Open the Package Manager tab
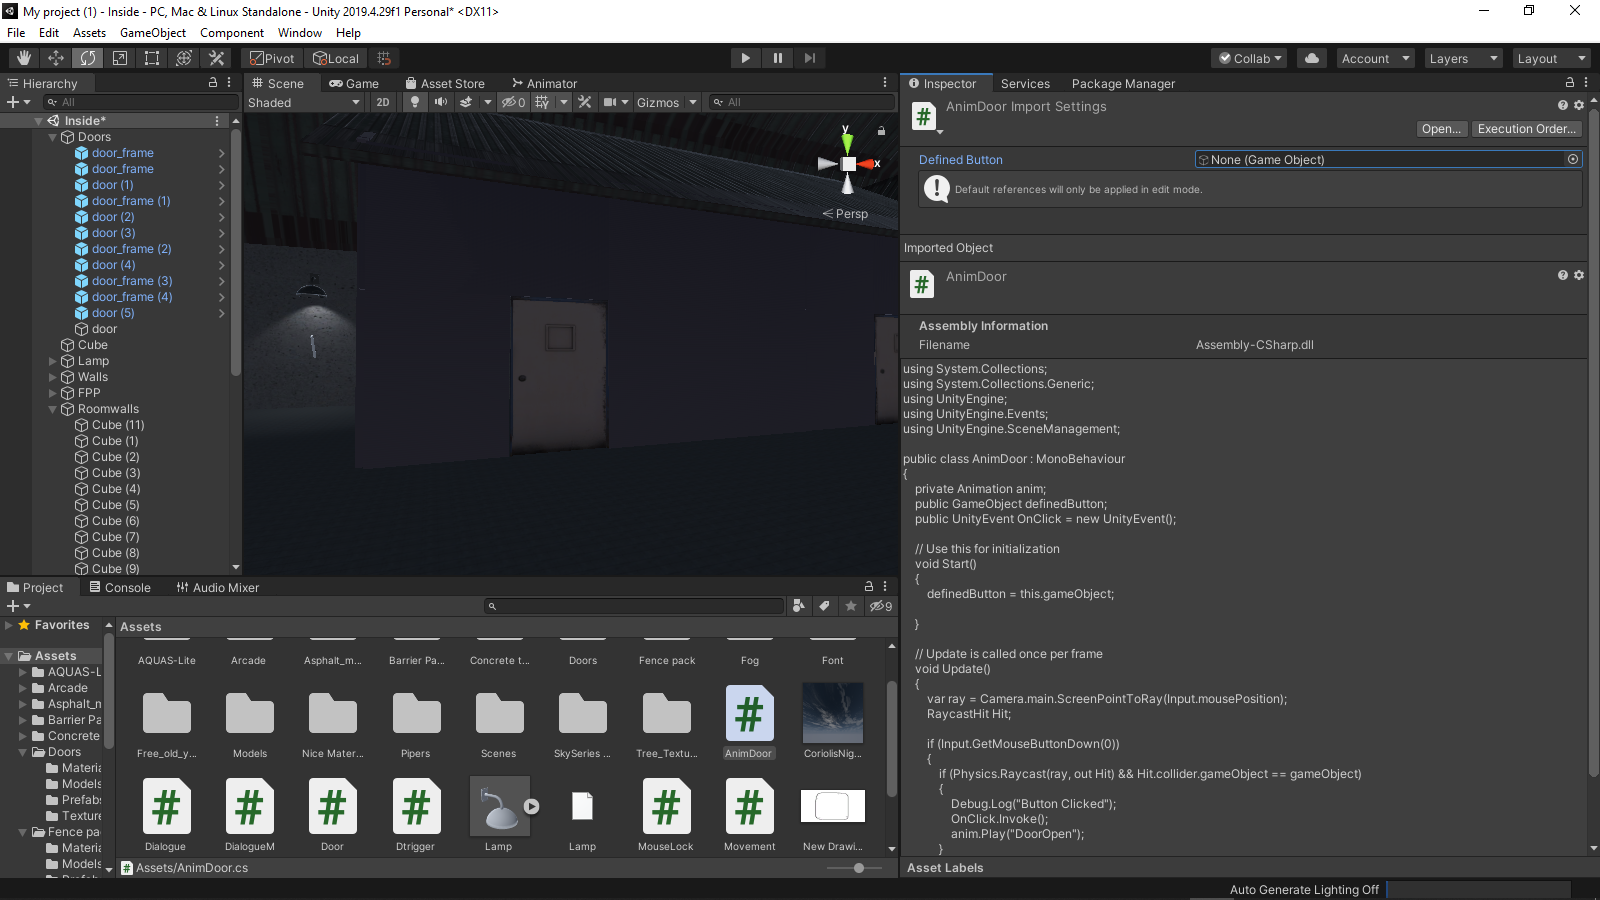Image resolution: width=1600 pixels, height=900 pixels. [x=1123, y=83]
